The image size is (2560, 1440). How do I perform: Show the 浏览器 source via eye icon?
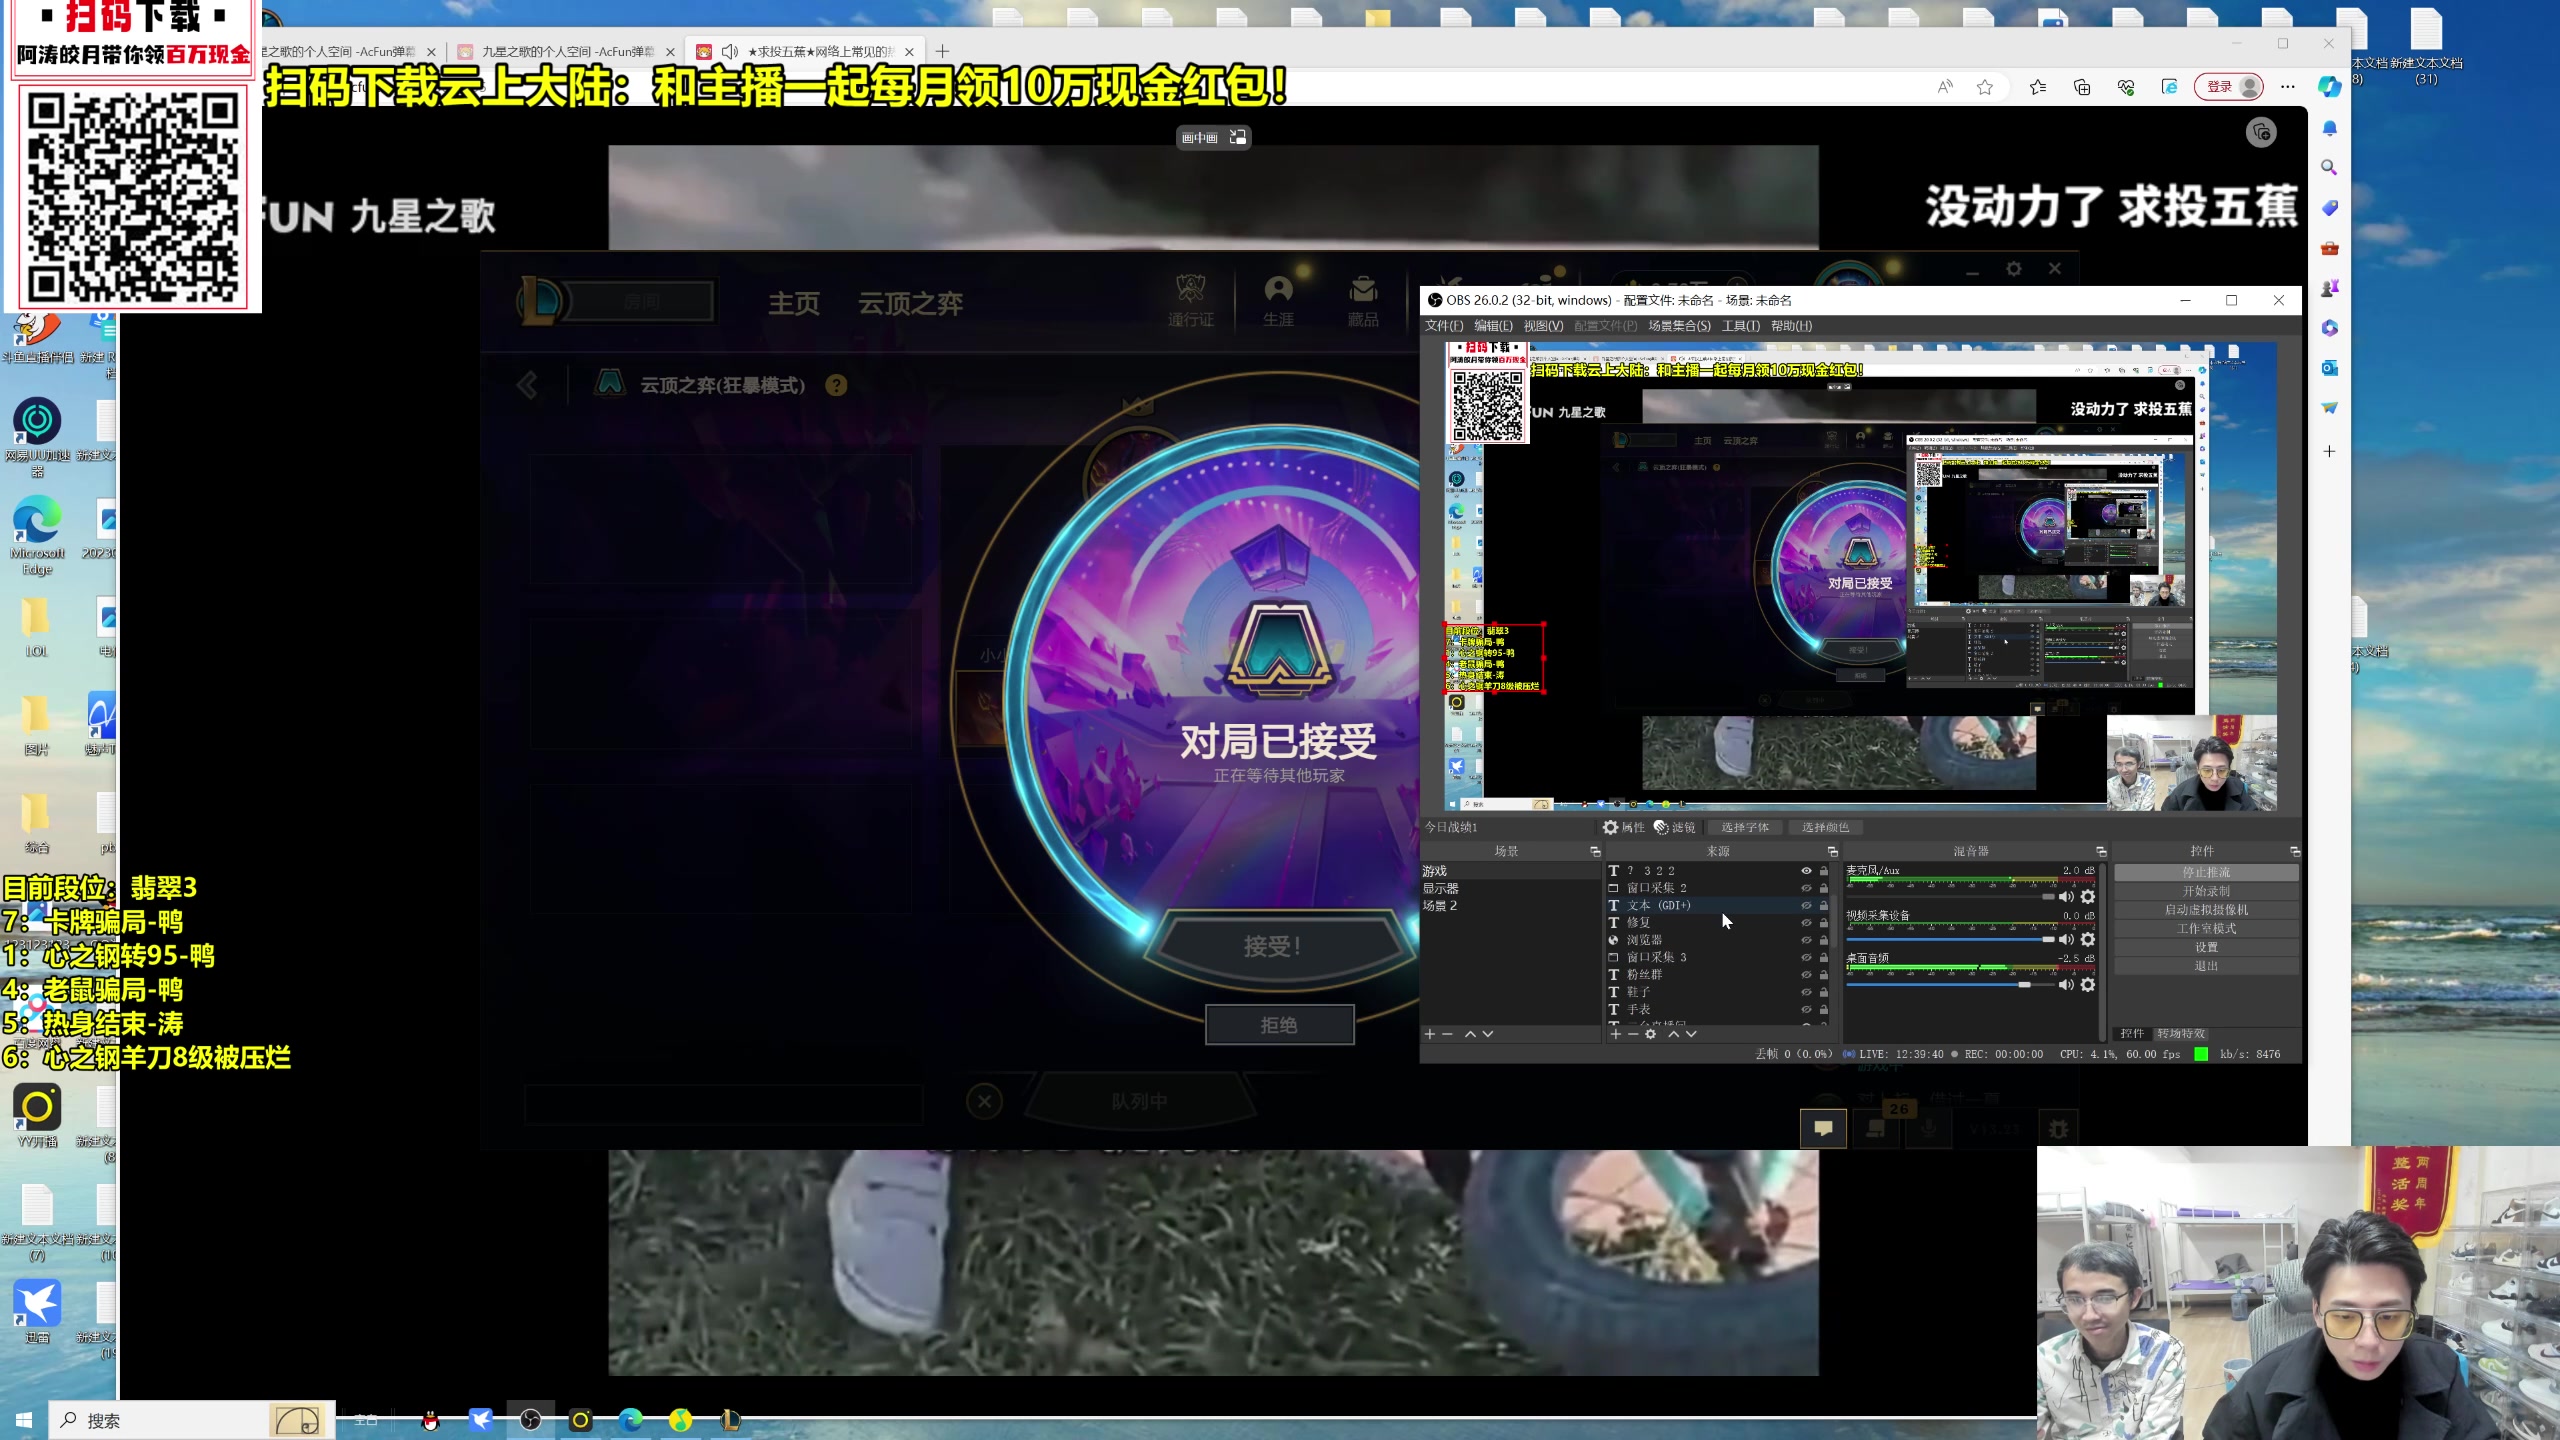tap(1806, 940)
